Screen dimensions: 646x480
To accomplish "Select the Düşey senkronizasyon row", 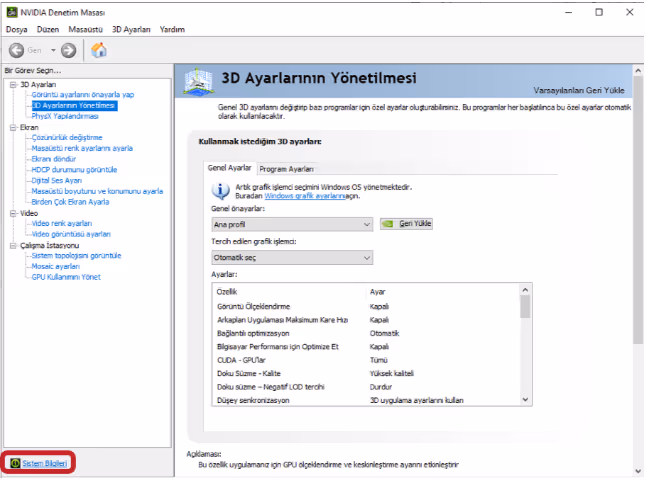I will [367, 400].
